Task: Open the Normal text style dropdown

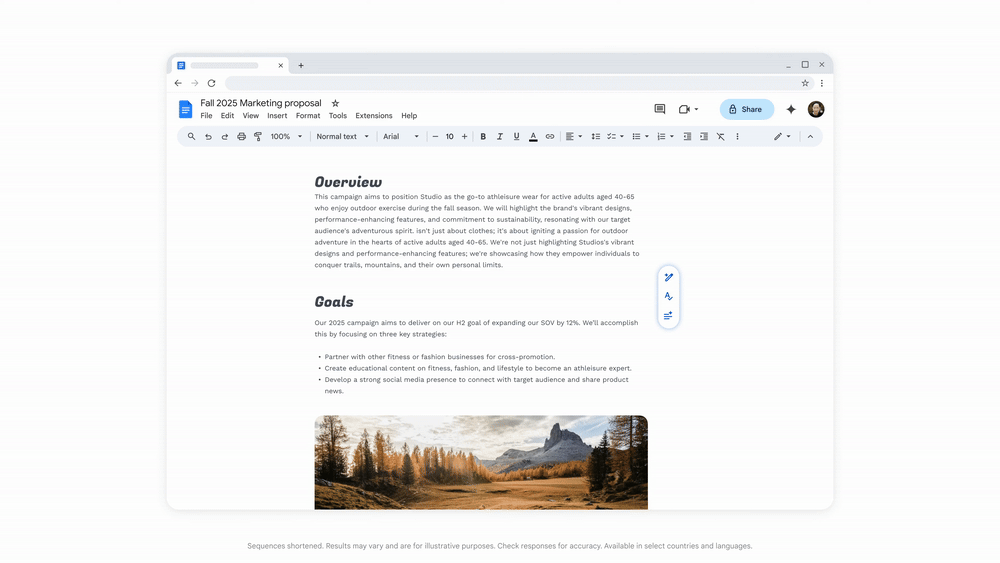Action: click(x=342, y=136)
